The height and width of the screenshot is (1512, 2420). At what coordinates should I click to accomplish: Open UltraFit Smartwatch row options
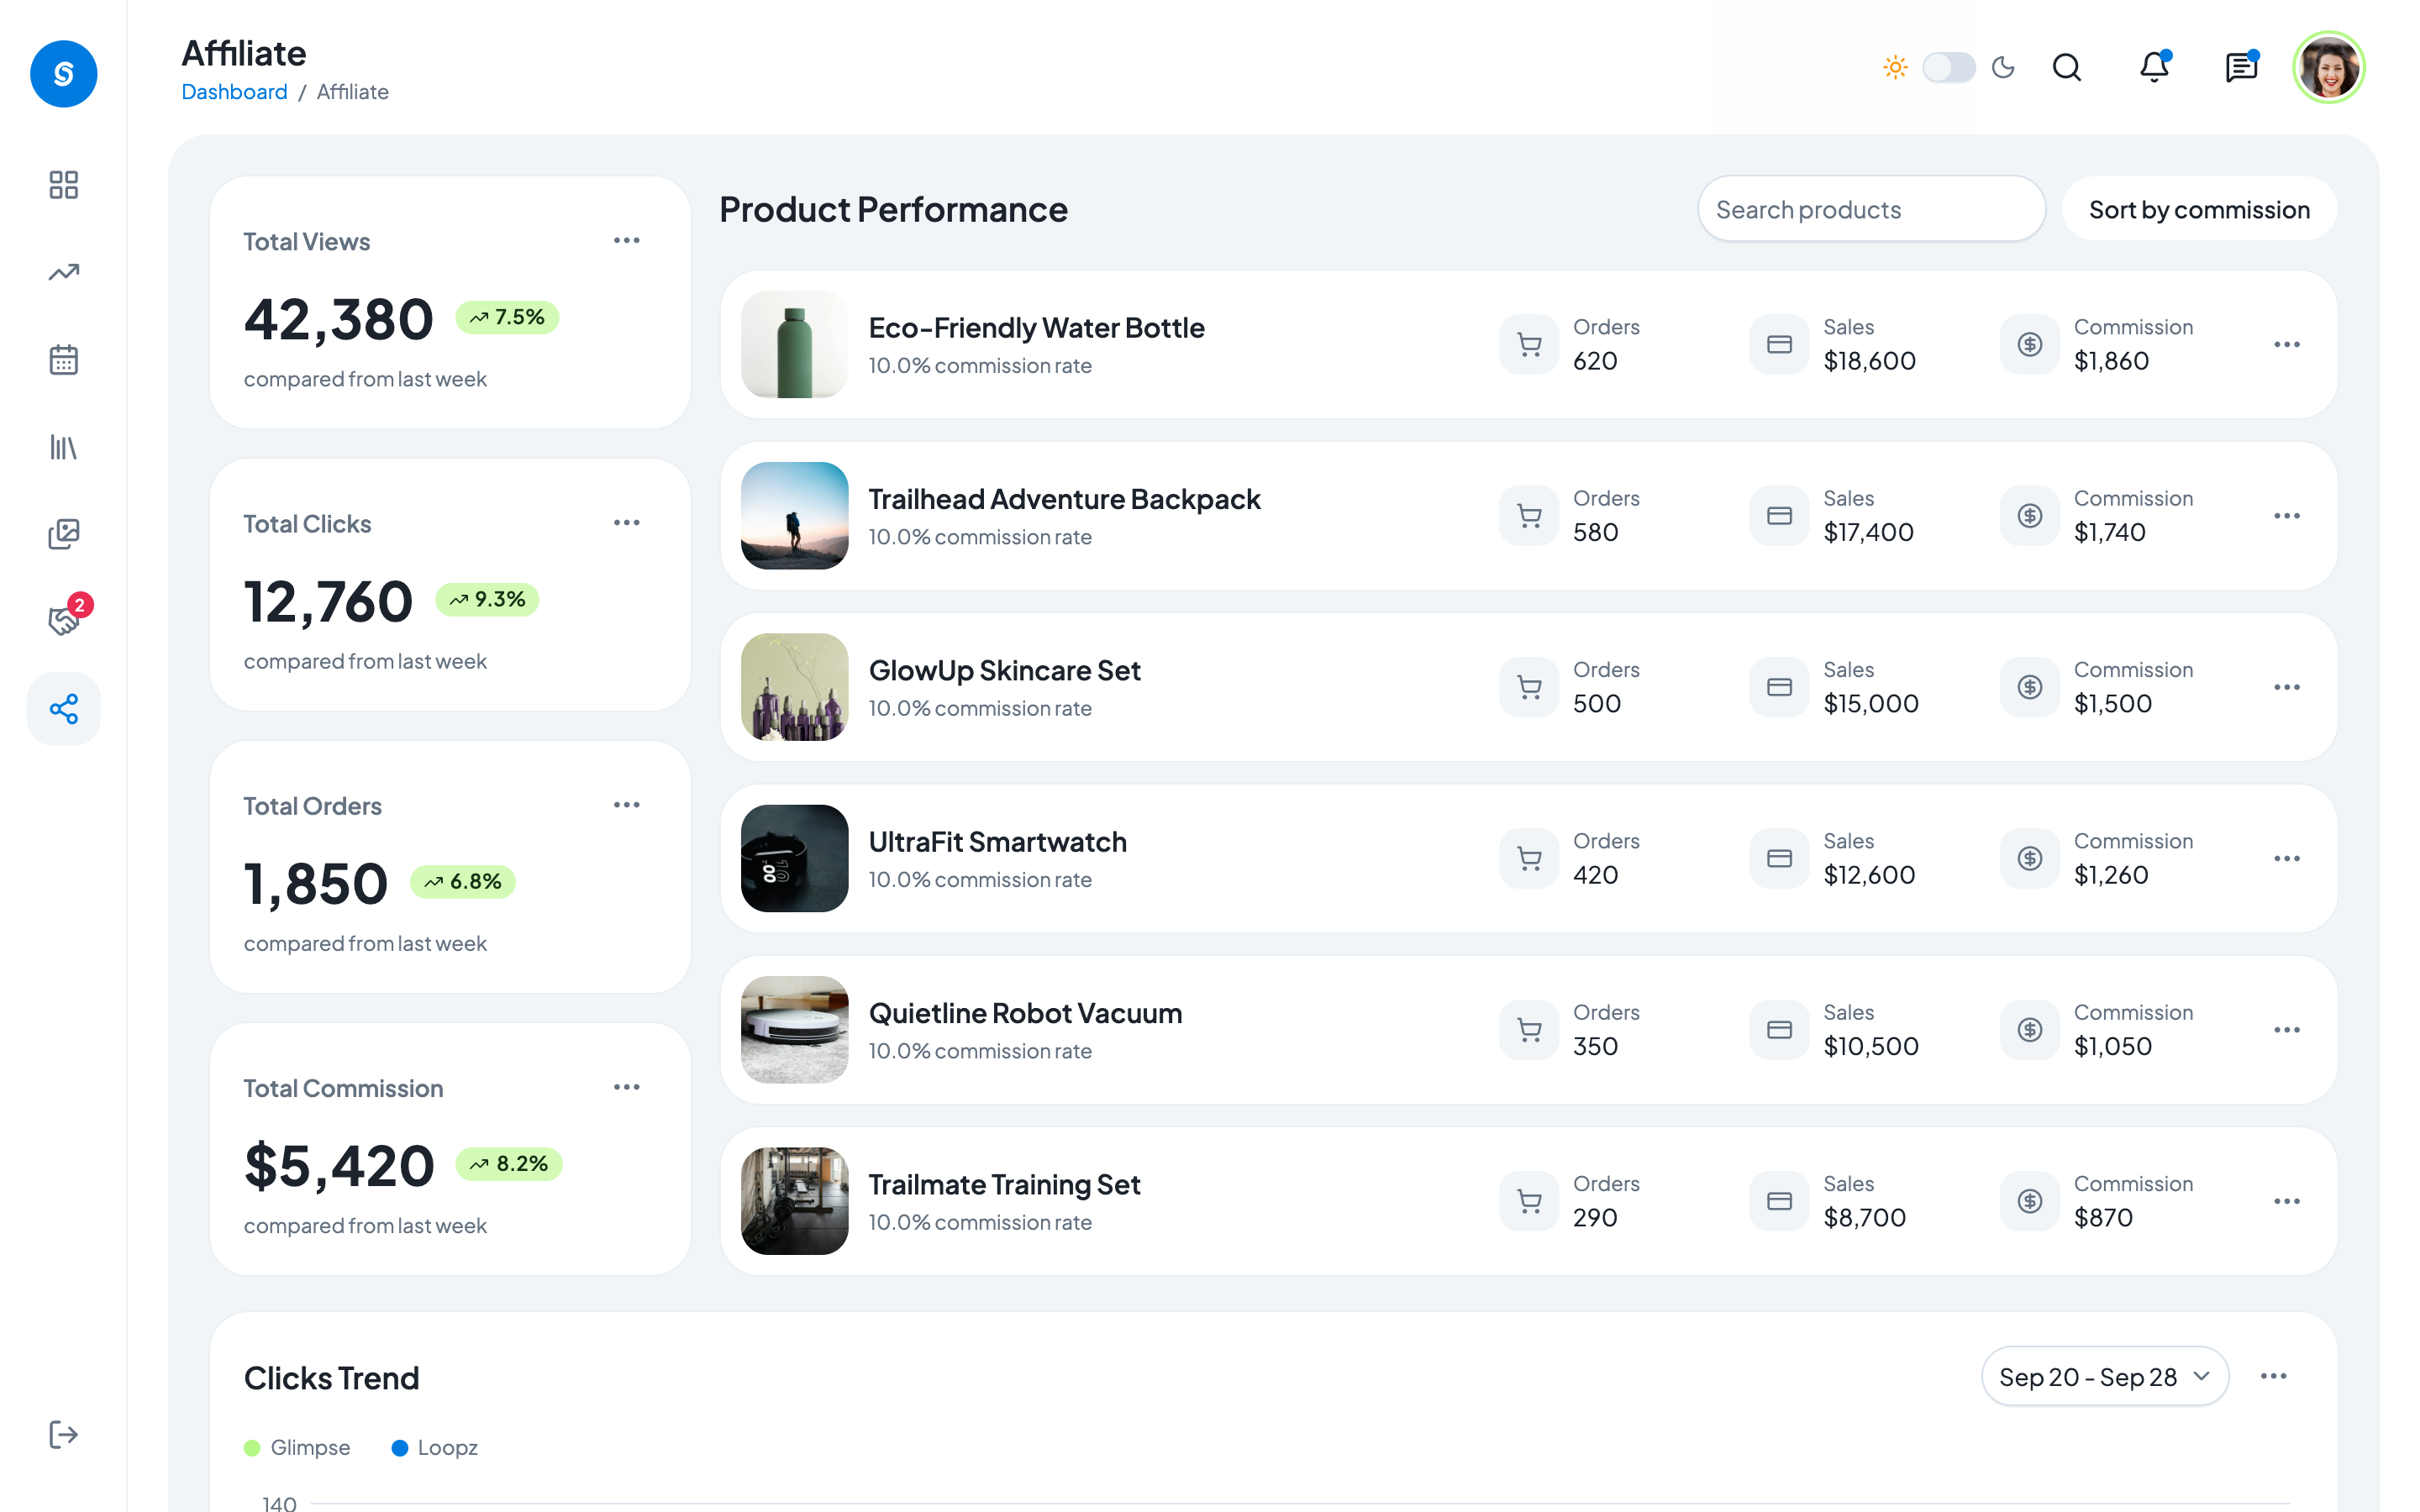pyautogui.click(x=2287, y=858)
